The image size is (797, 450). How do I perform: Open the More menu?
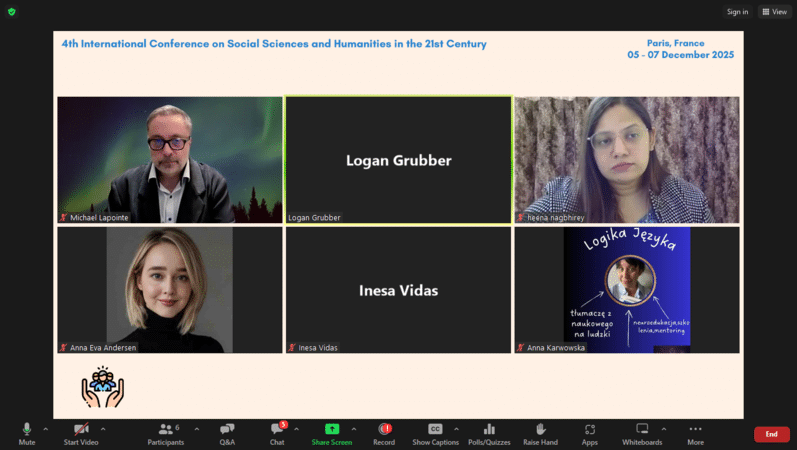695,432
